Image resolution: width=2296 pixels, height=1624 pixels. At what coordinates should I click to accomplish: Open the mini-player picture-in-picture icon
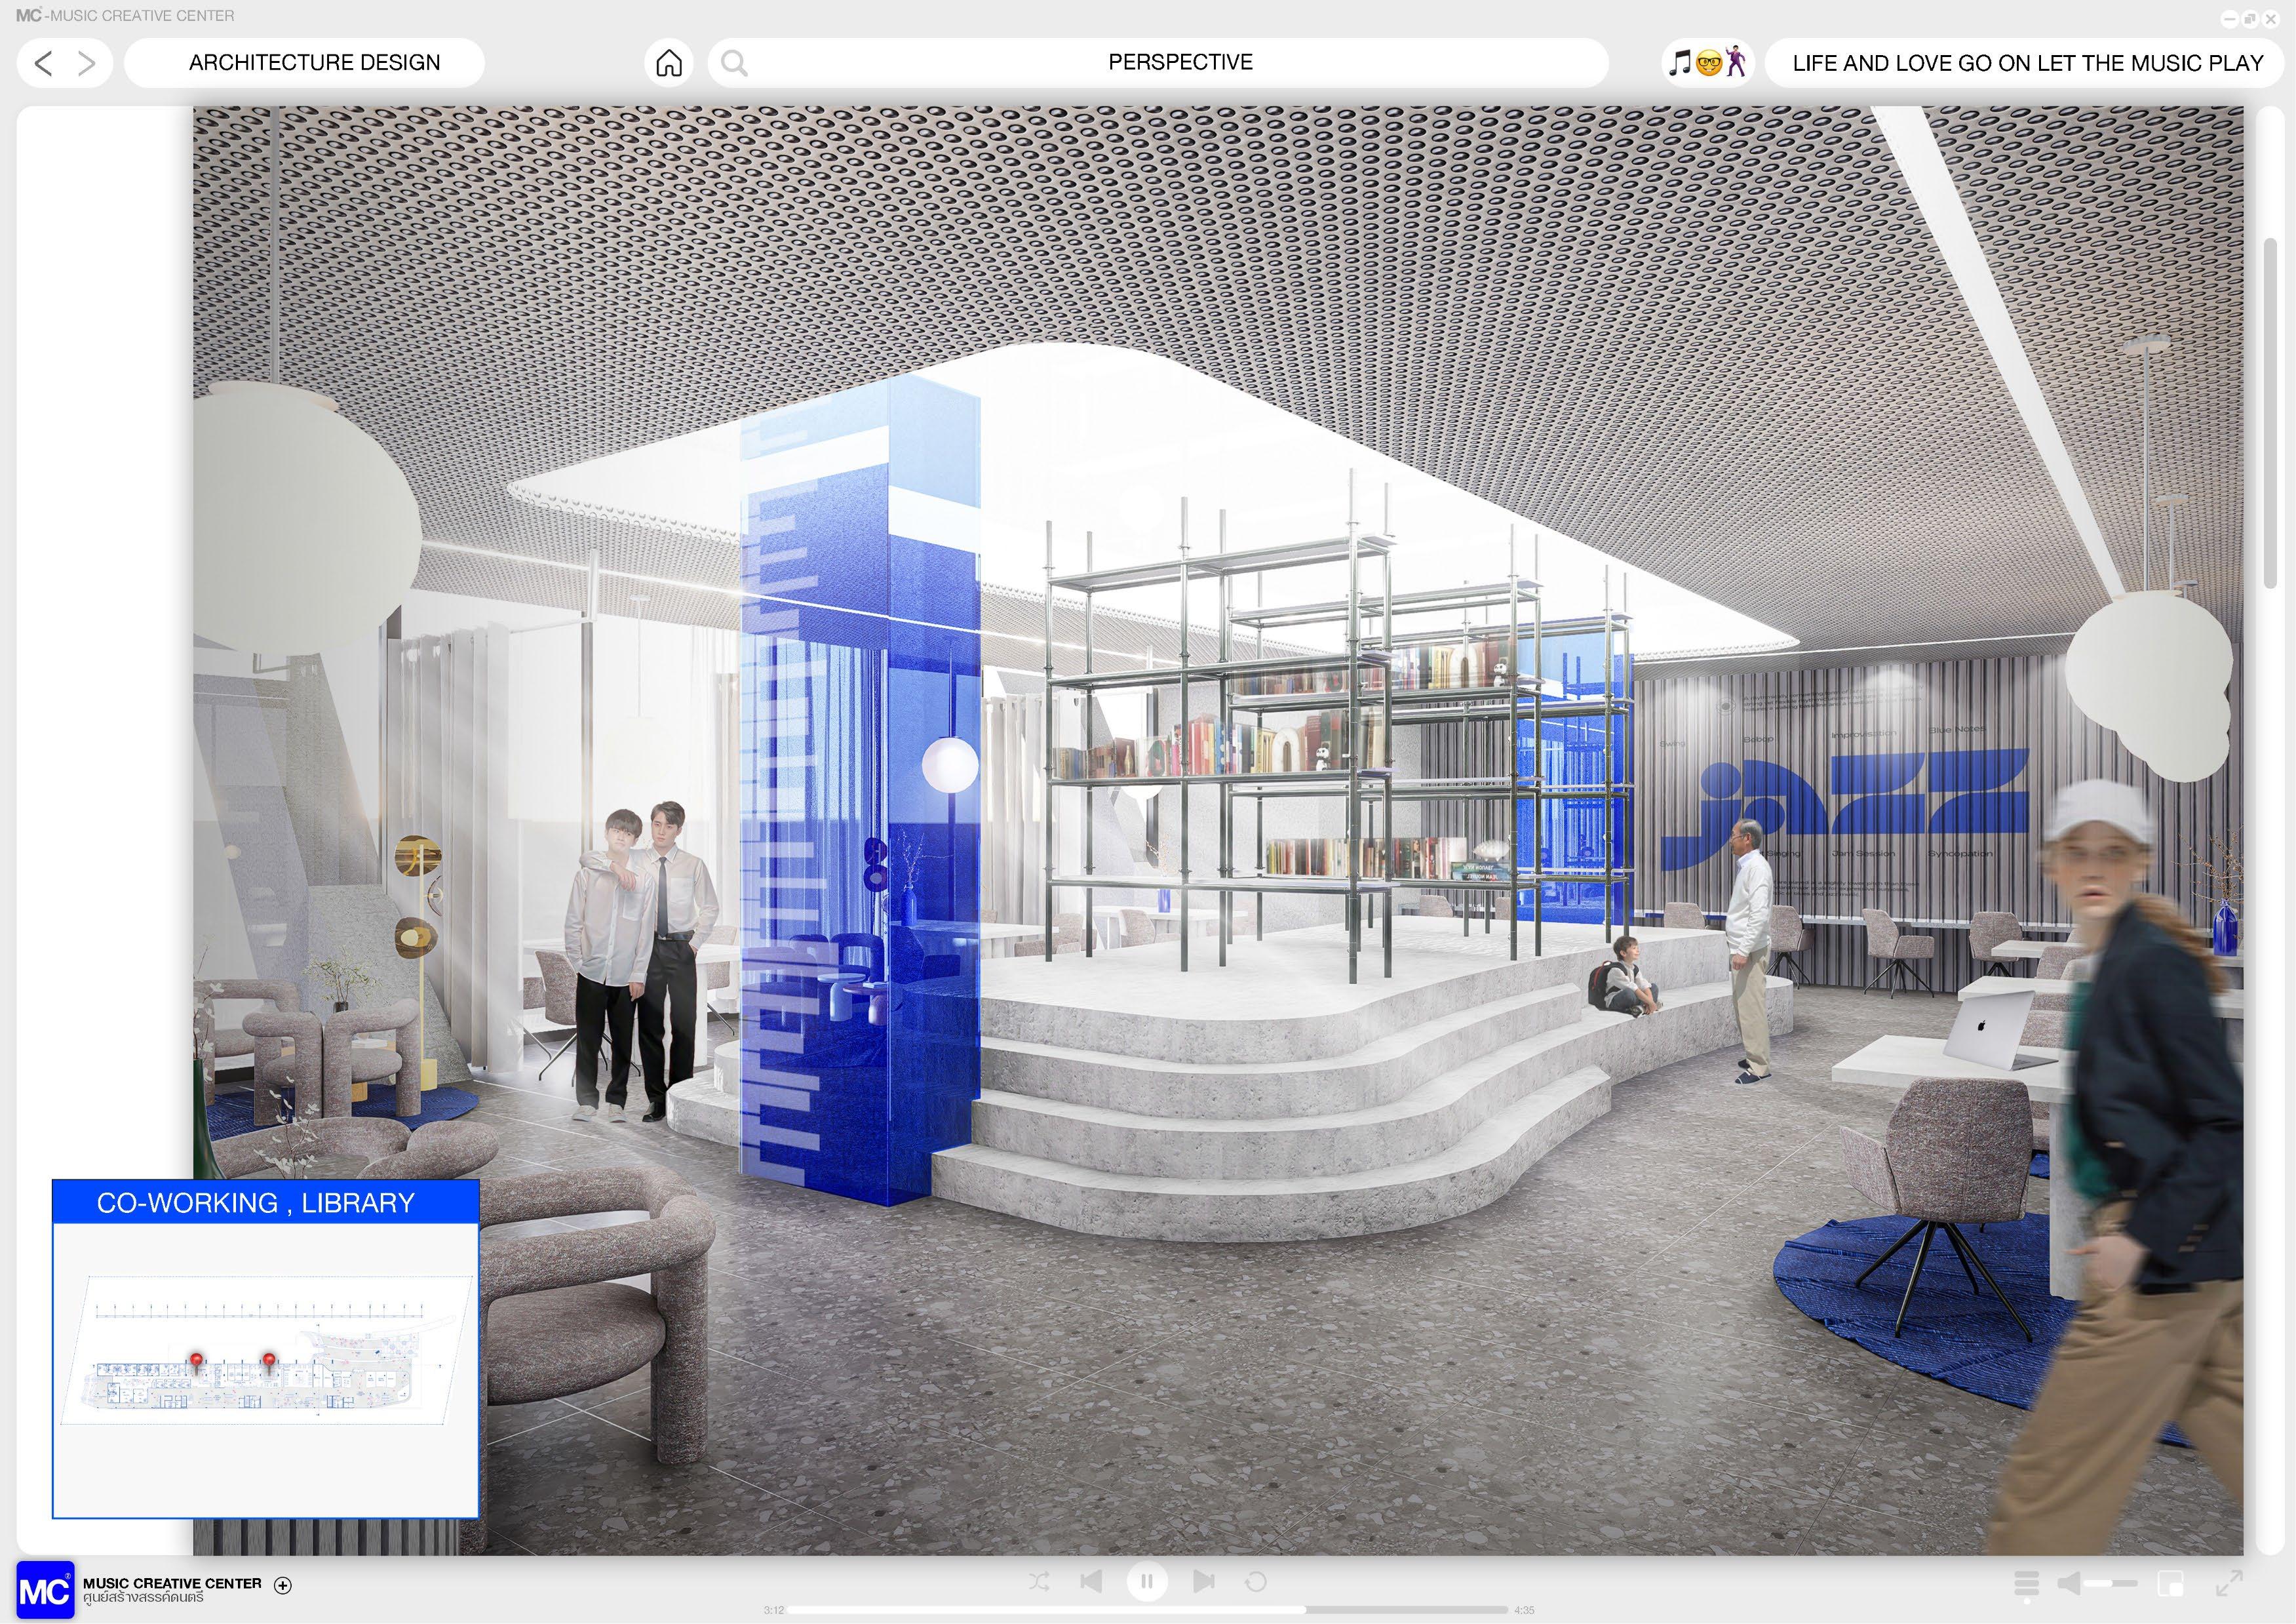tap(2170, 1583)
